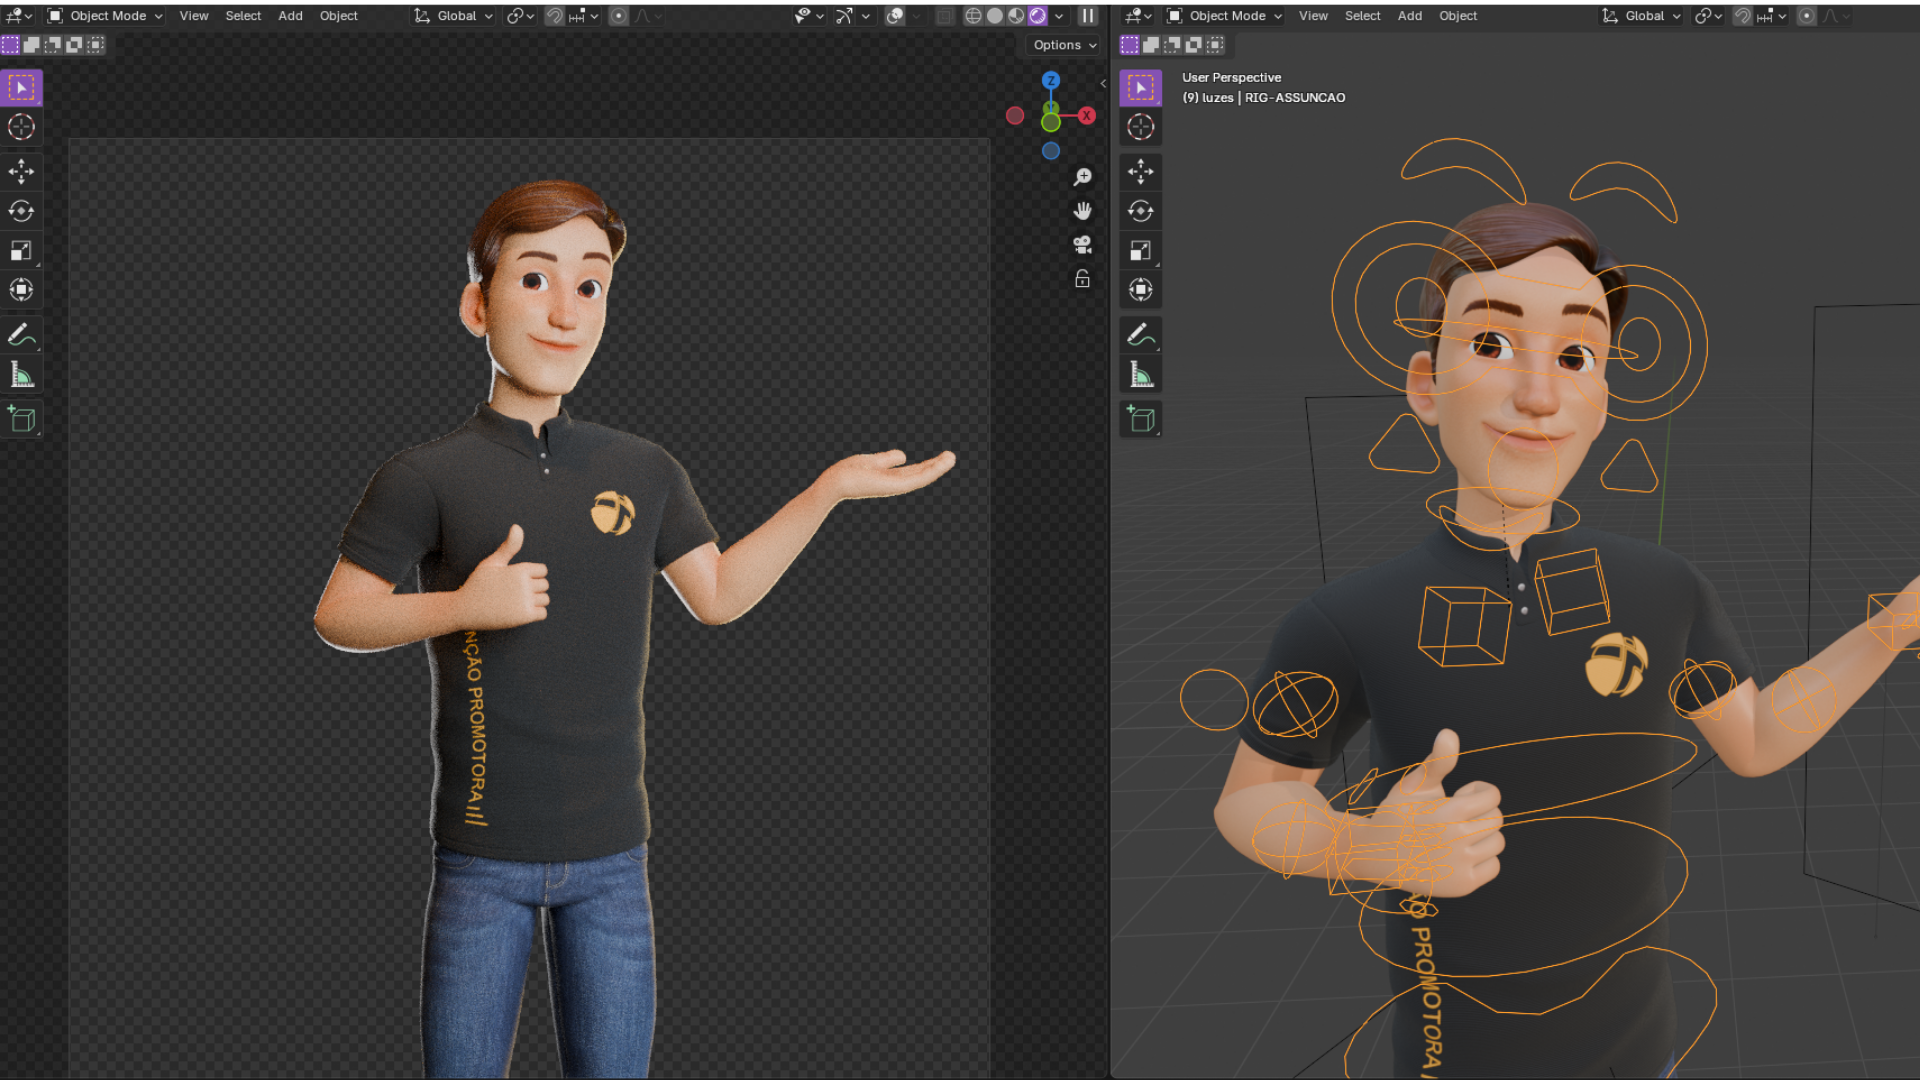Open the Object Mode dropdown in left viewport
The height and width of the screenshot is (1080, 1920).
[105, 16]
